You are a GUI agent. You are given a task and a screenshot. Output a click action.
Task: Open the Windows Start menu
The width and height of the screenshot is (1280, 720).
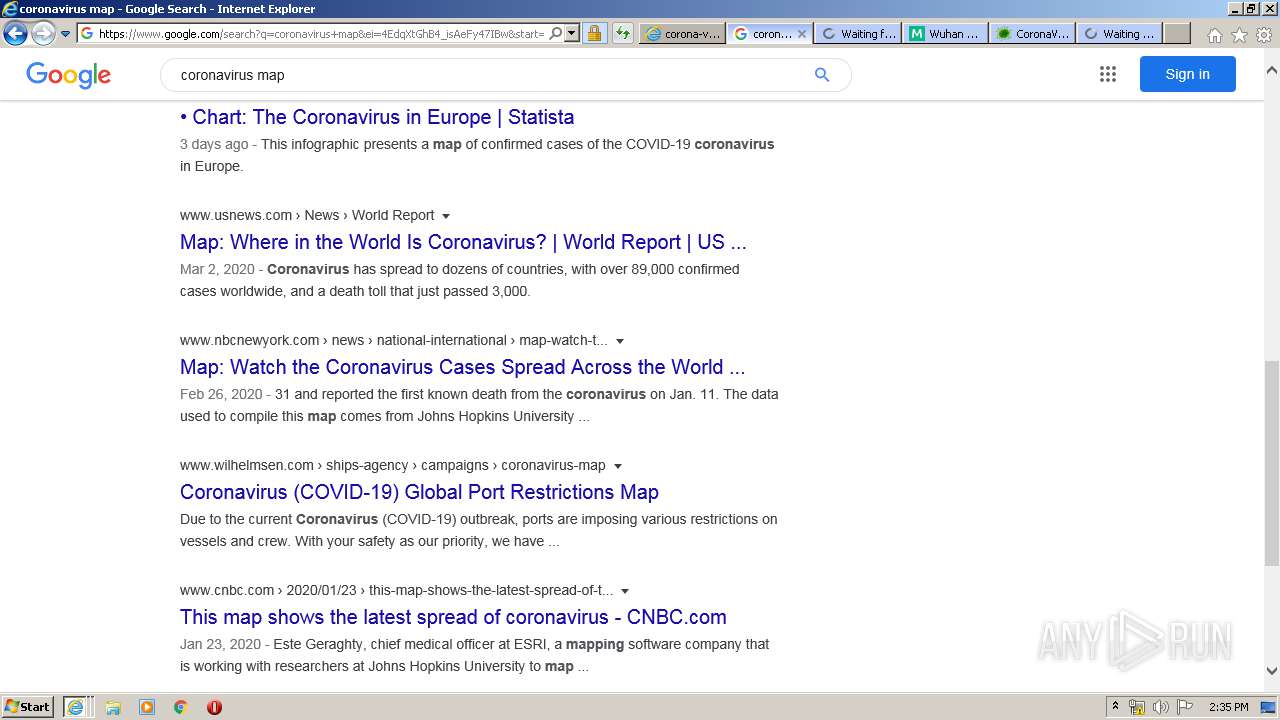point(27,707)
